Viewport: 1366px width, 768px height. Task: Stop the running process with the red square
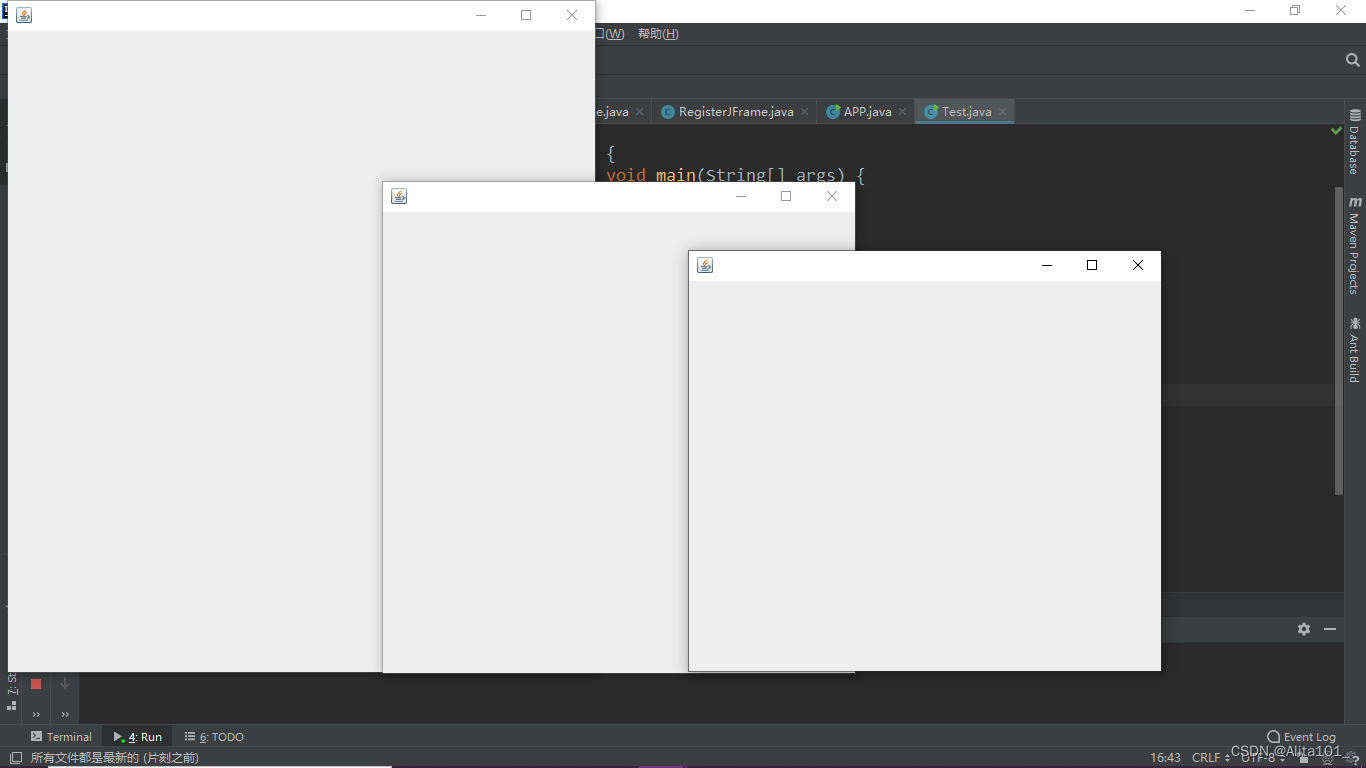click(36, 684)
